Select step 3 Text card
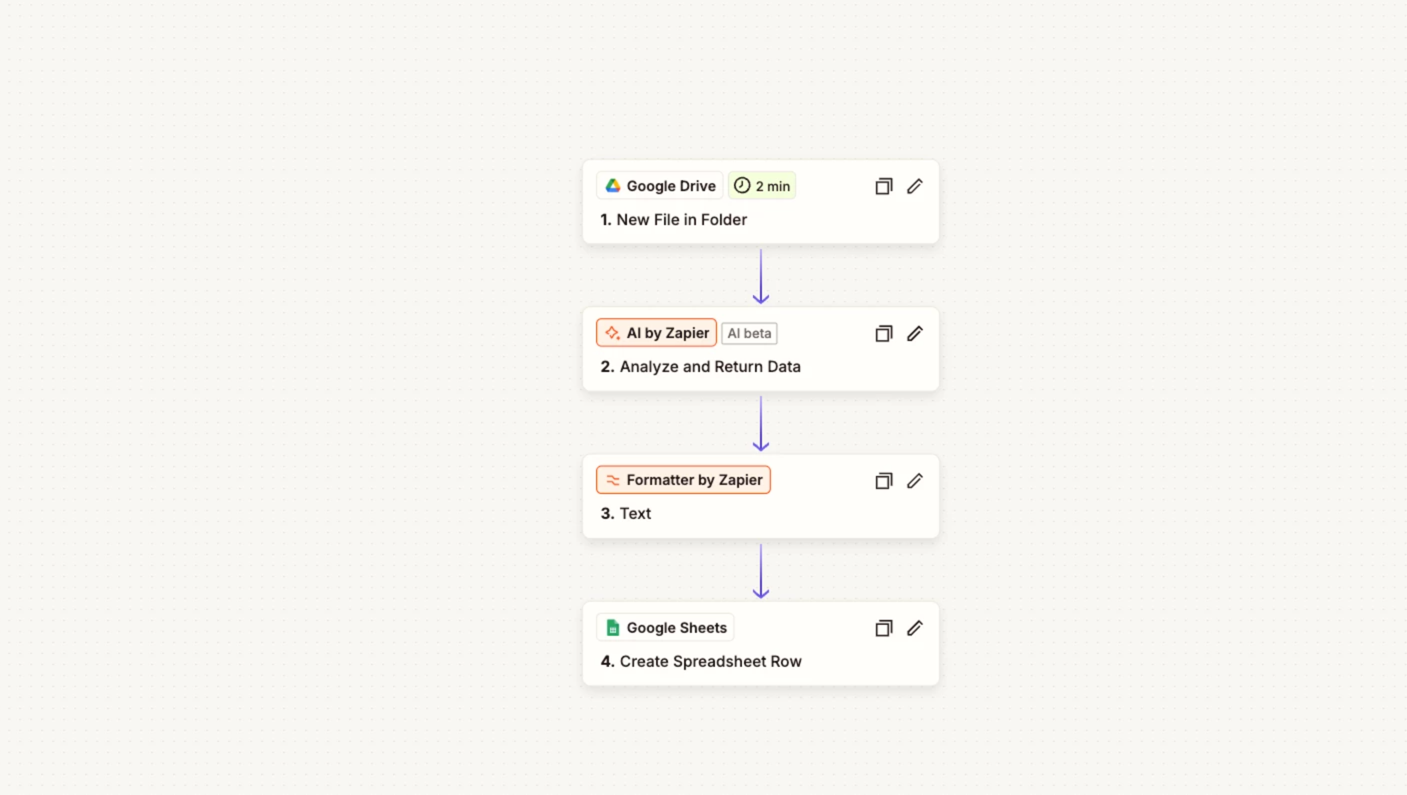 click(x=635, y=514)
